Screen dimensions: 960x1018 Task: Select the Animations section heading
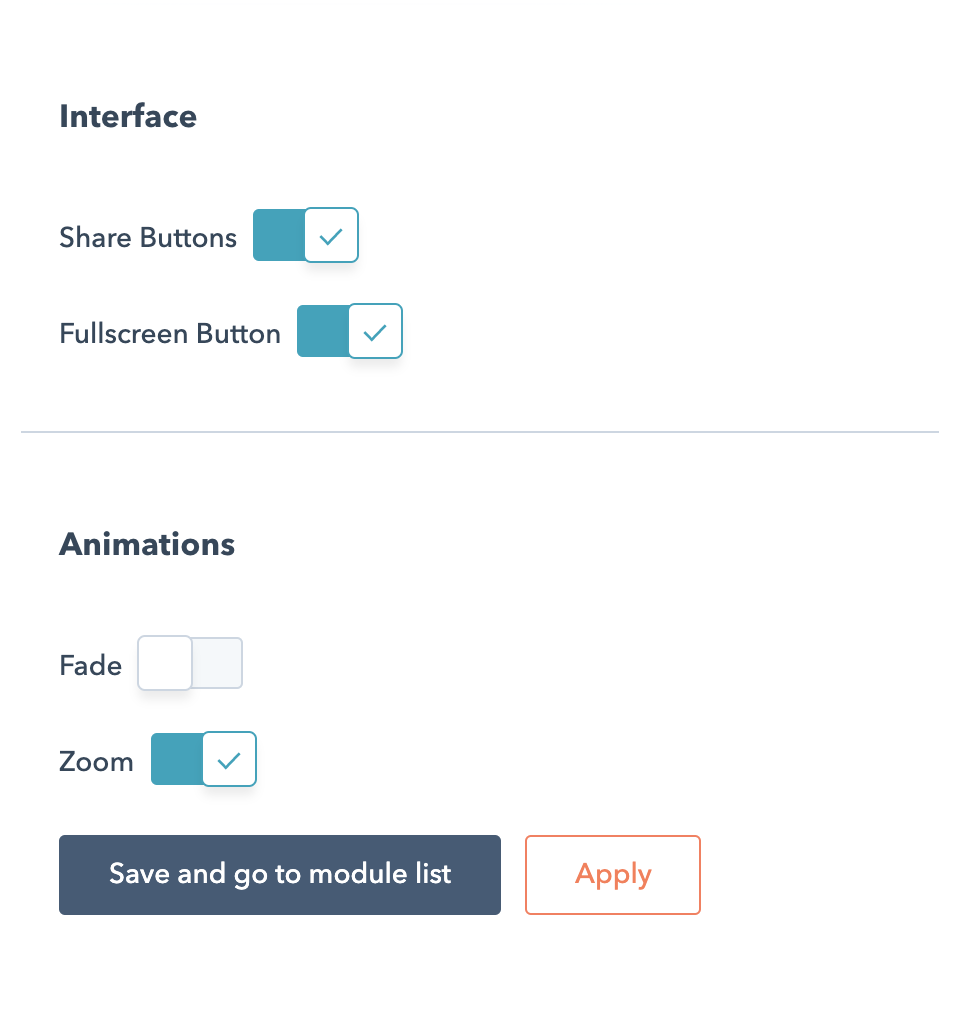[x=147, y=545]
